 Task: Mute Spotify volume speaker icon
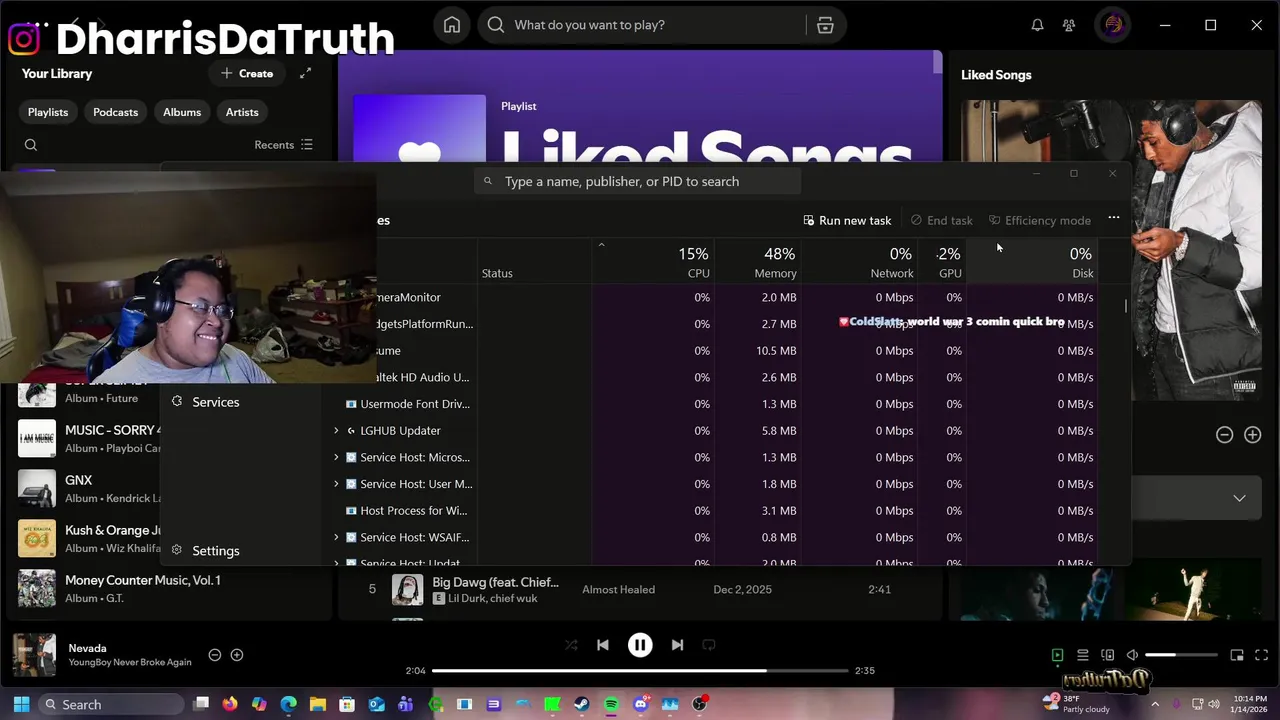pyautogui.click(x=1132, y=655)
